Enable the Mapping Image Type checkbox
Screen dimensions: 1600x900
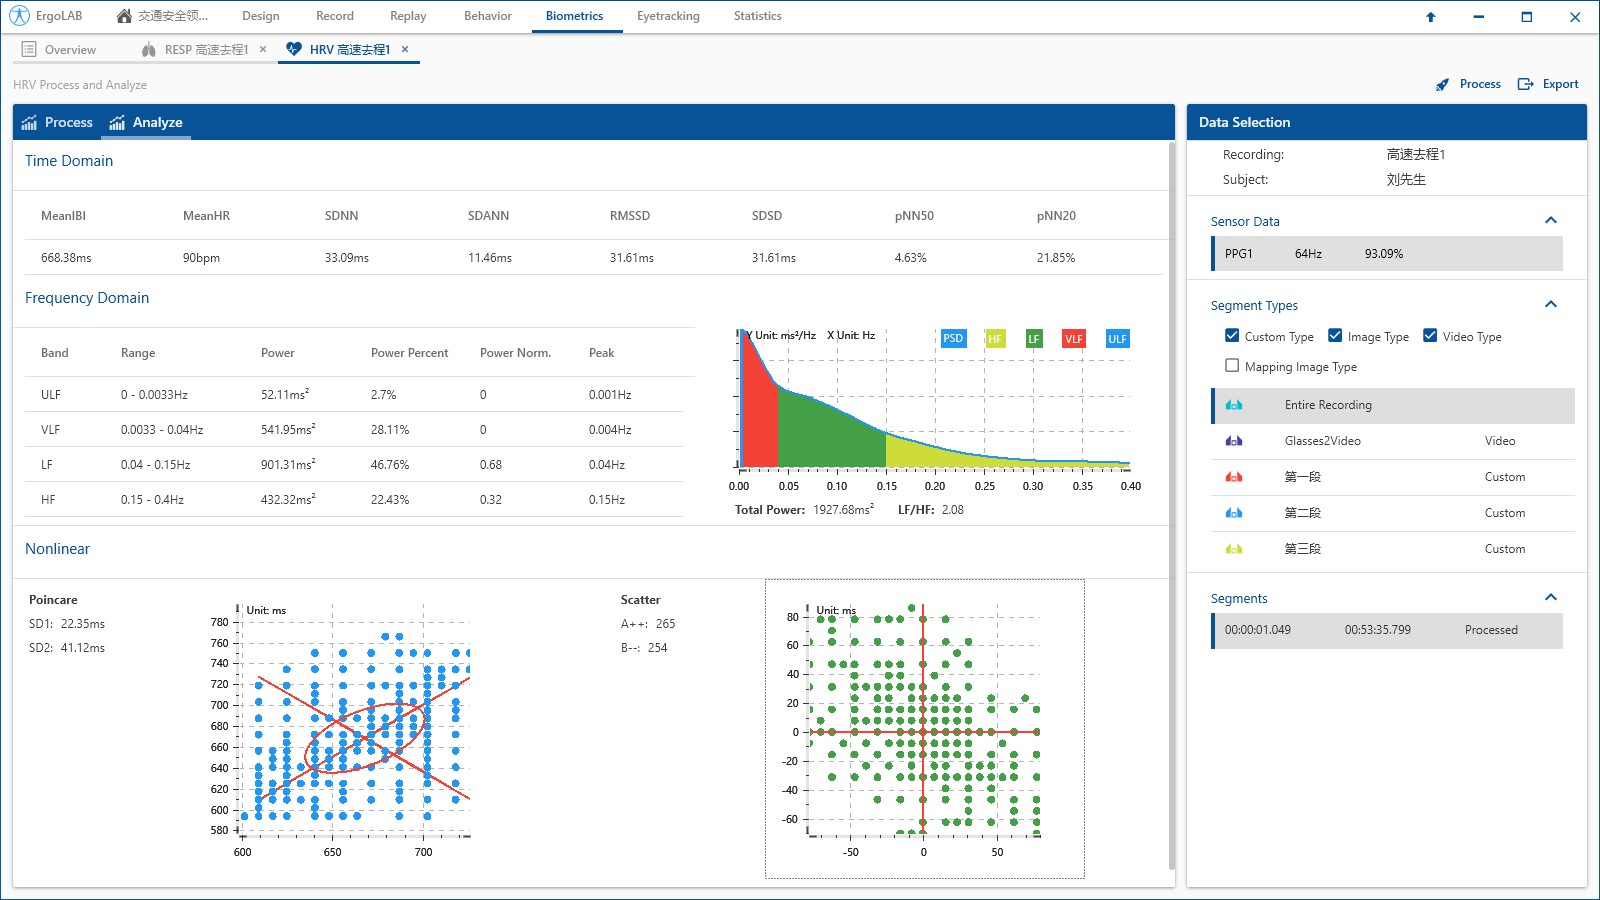1232,366
